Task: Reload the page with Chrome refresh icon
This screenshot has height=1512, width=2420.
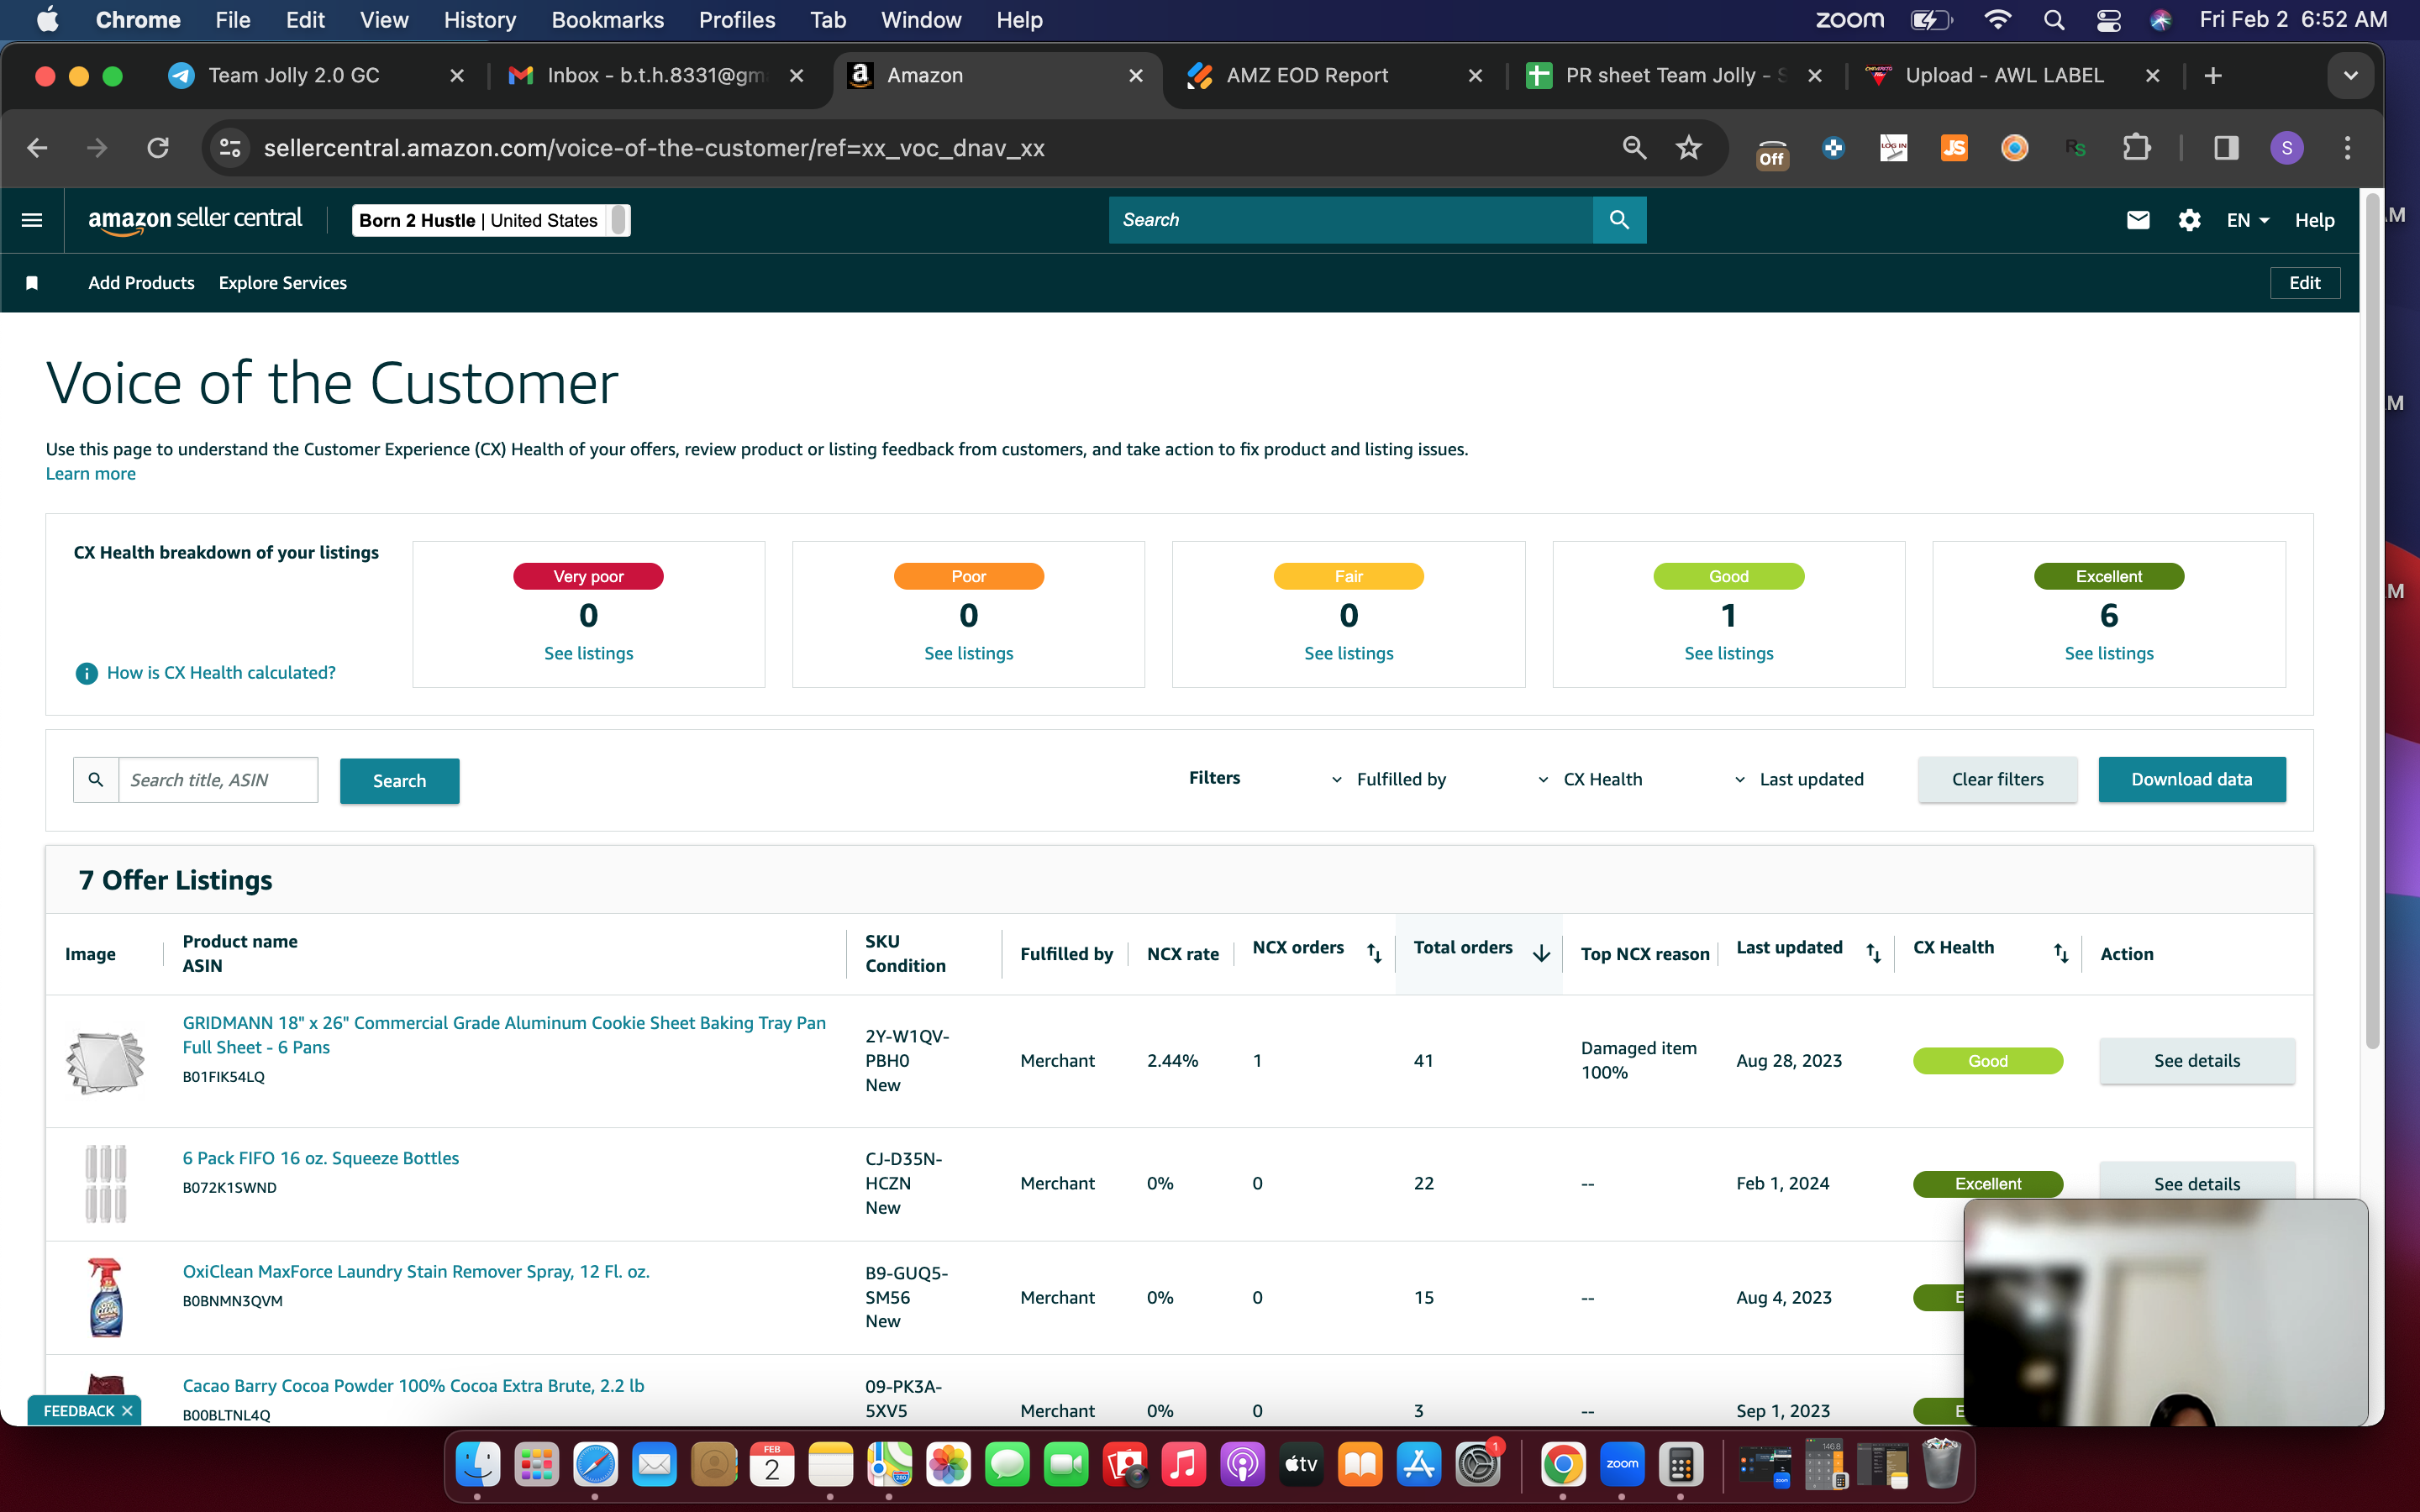Action: 158,148
